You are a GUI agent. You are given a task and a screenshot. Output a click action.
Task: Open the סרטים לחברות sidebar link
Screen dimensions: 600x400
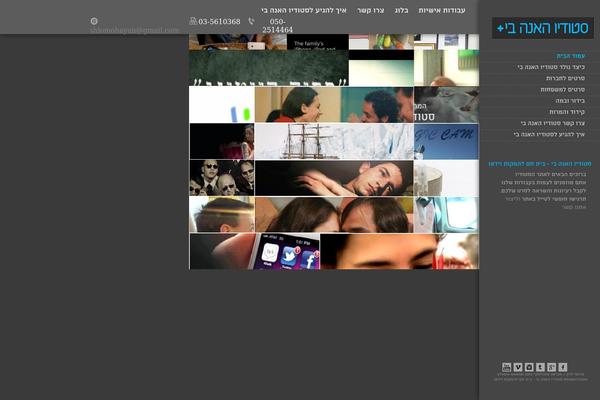(x=566, y=78)
